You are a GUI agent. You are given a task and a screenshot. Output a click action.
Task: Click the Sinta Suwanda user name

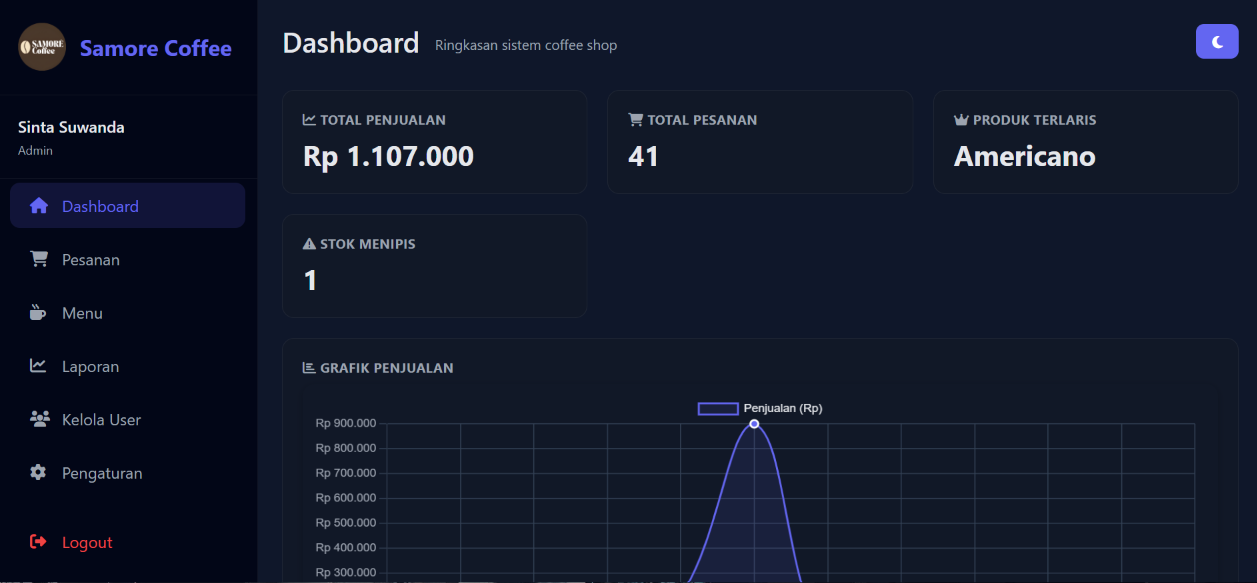(71, 127)
